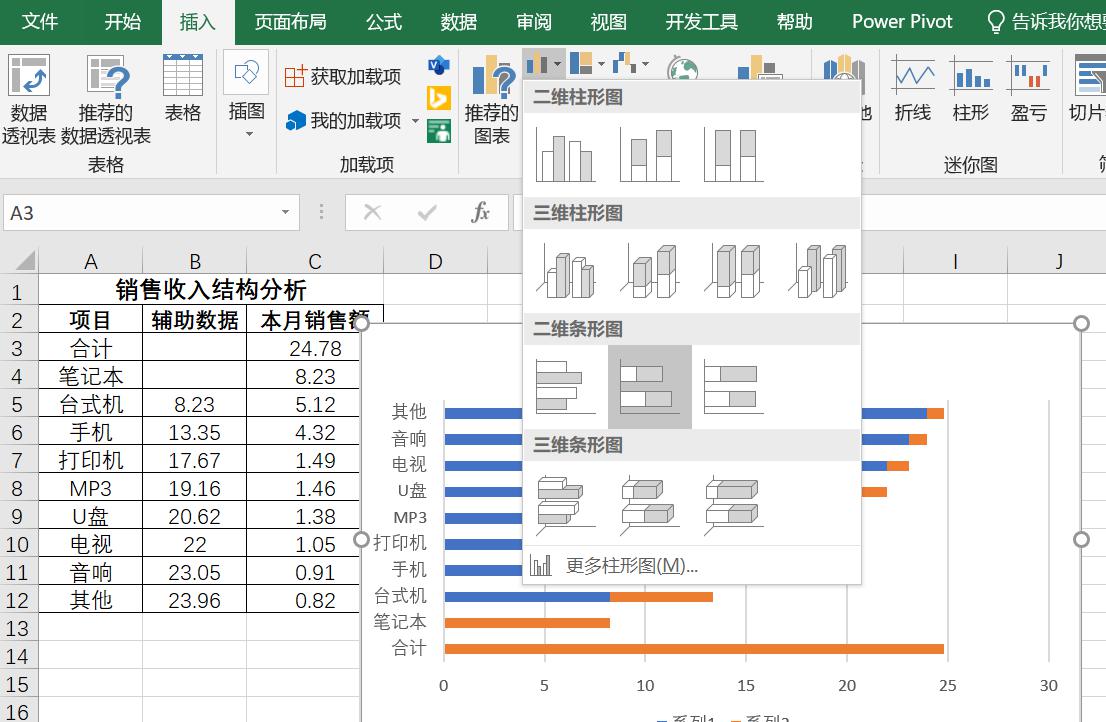
Task: Pick the 2D 100% stacked bar chart
Action: pos(734,387)
